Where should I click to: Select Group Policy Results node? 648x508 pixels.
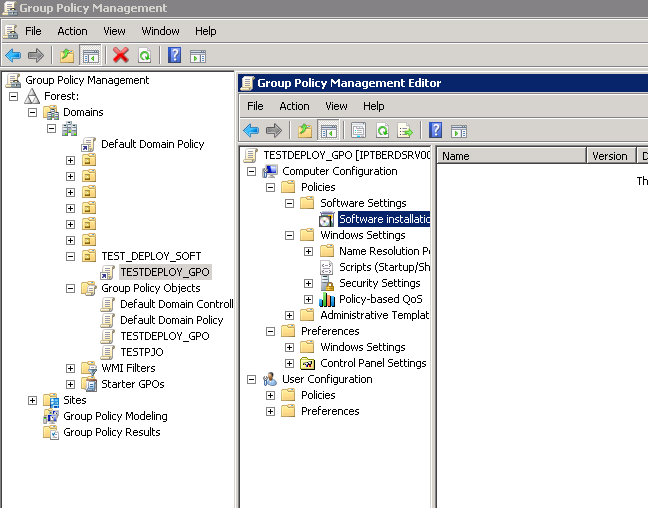(112, 432)
